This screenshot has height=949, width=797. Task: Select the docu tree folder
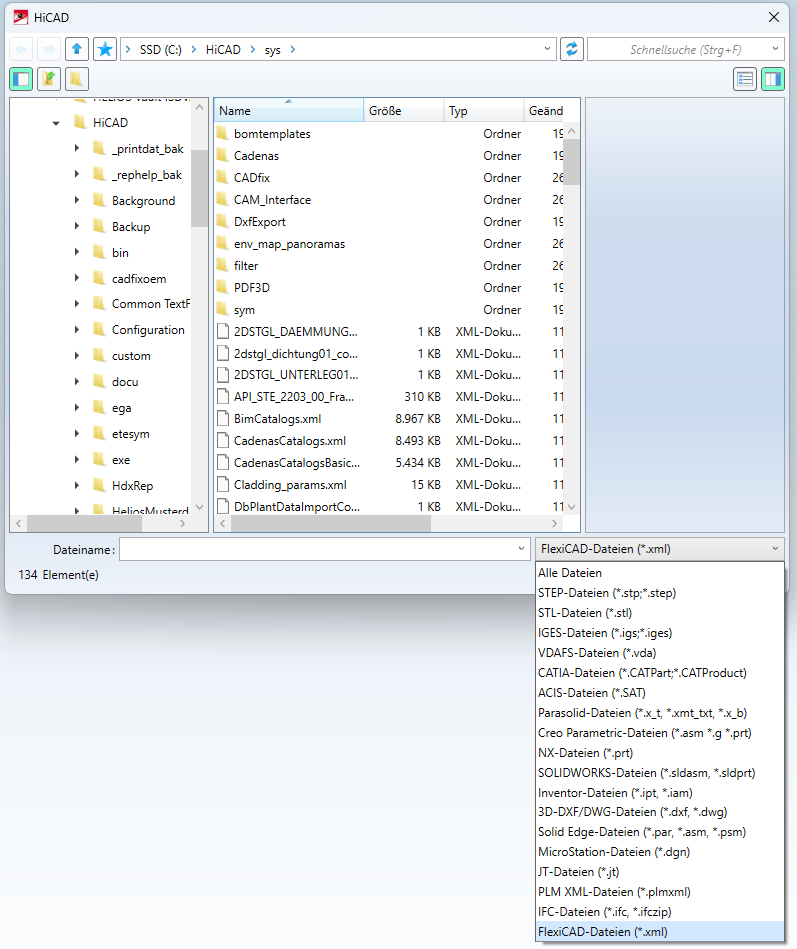(x=125, y=382)
